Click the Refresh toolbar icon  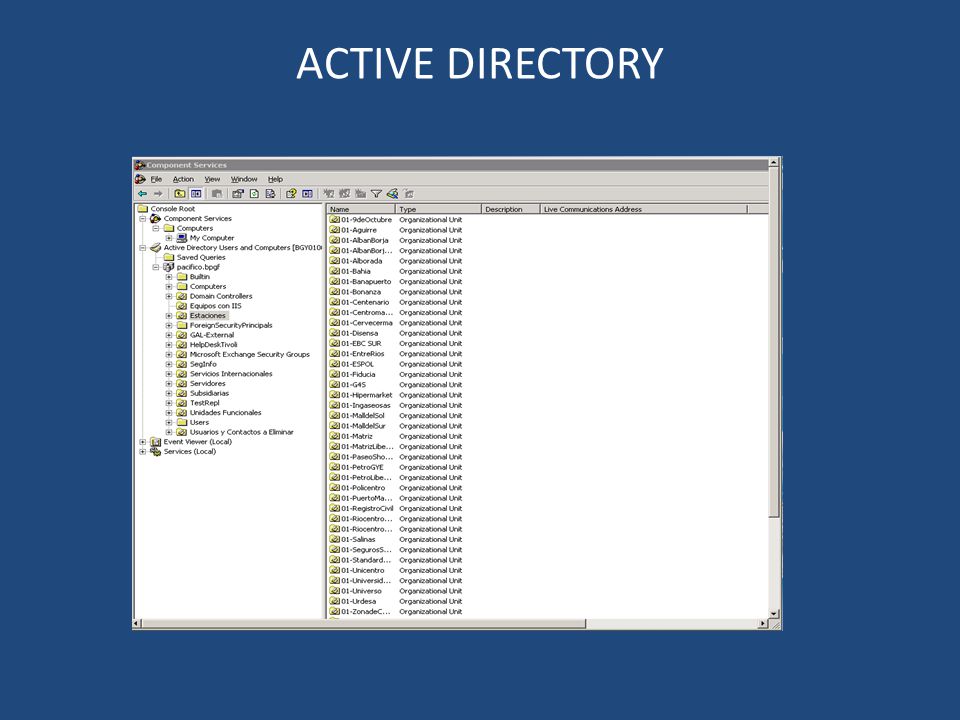click(254, 193)
